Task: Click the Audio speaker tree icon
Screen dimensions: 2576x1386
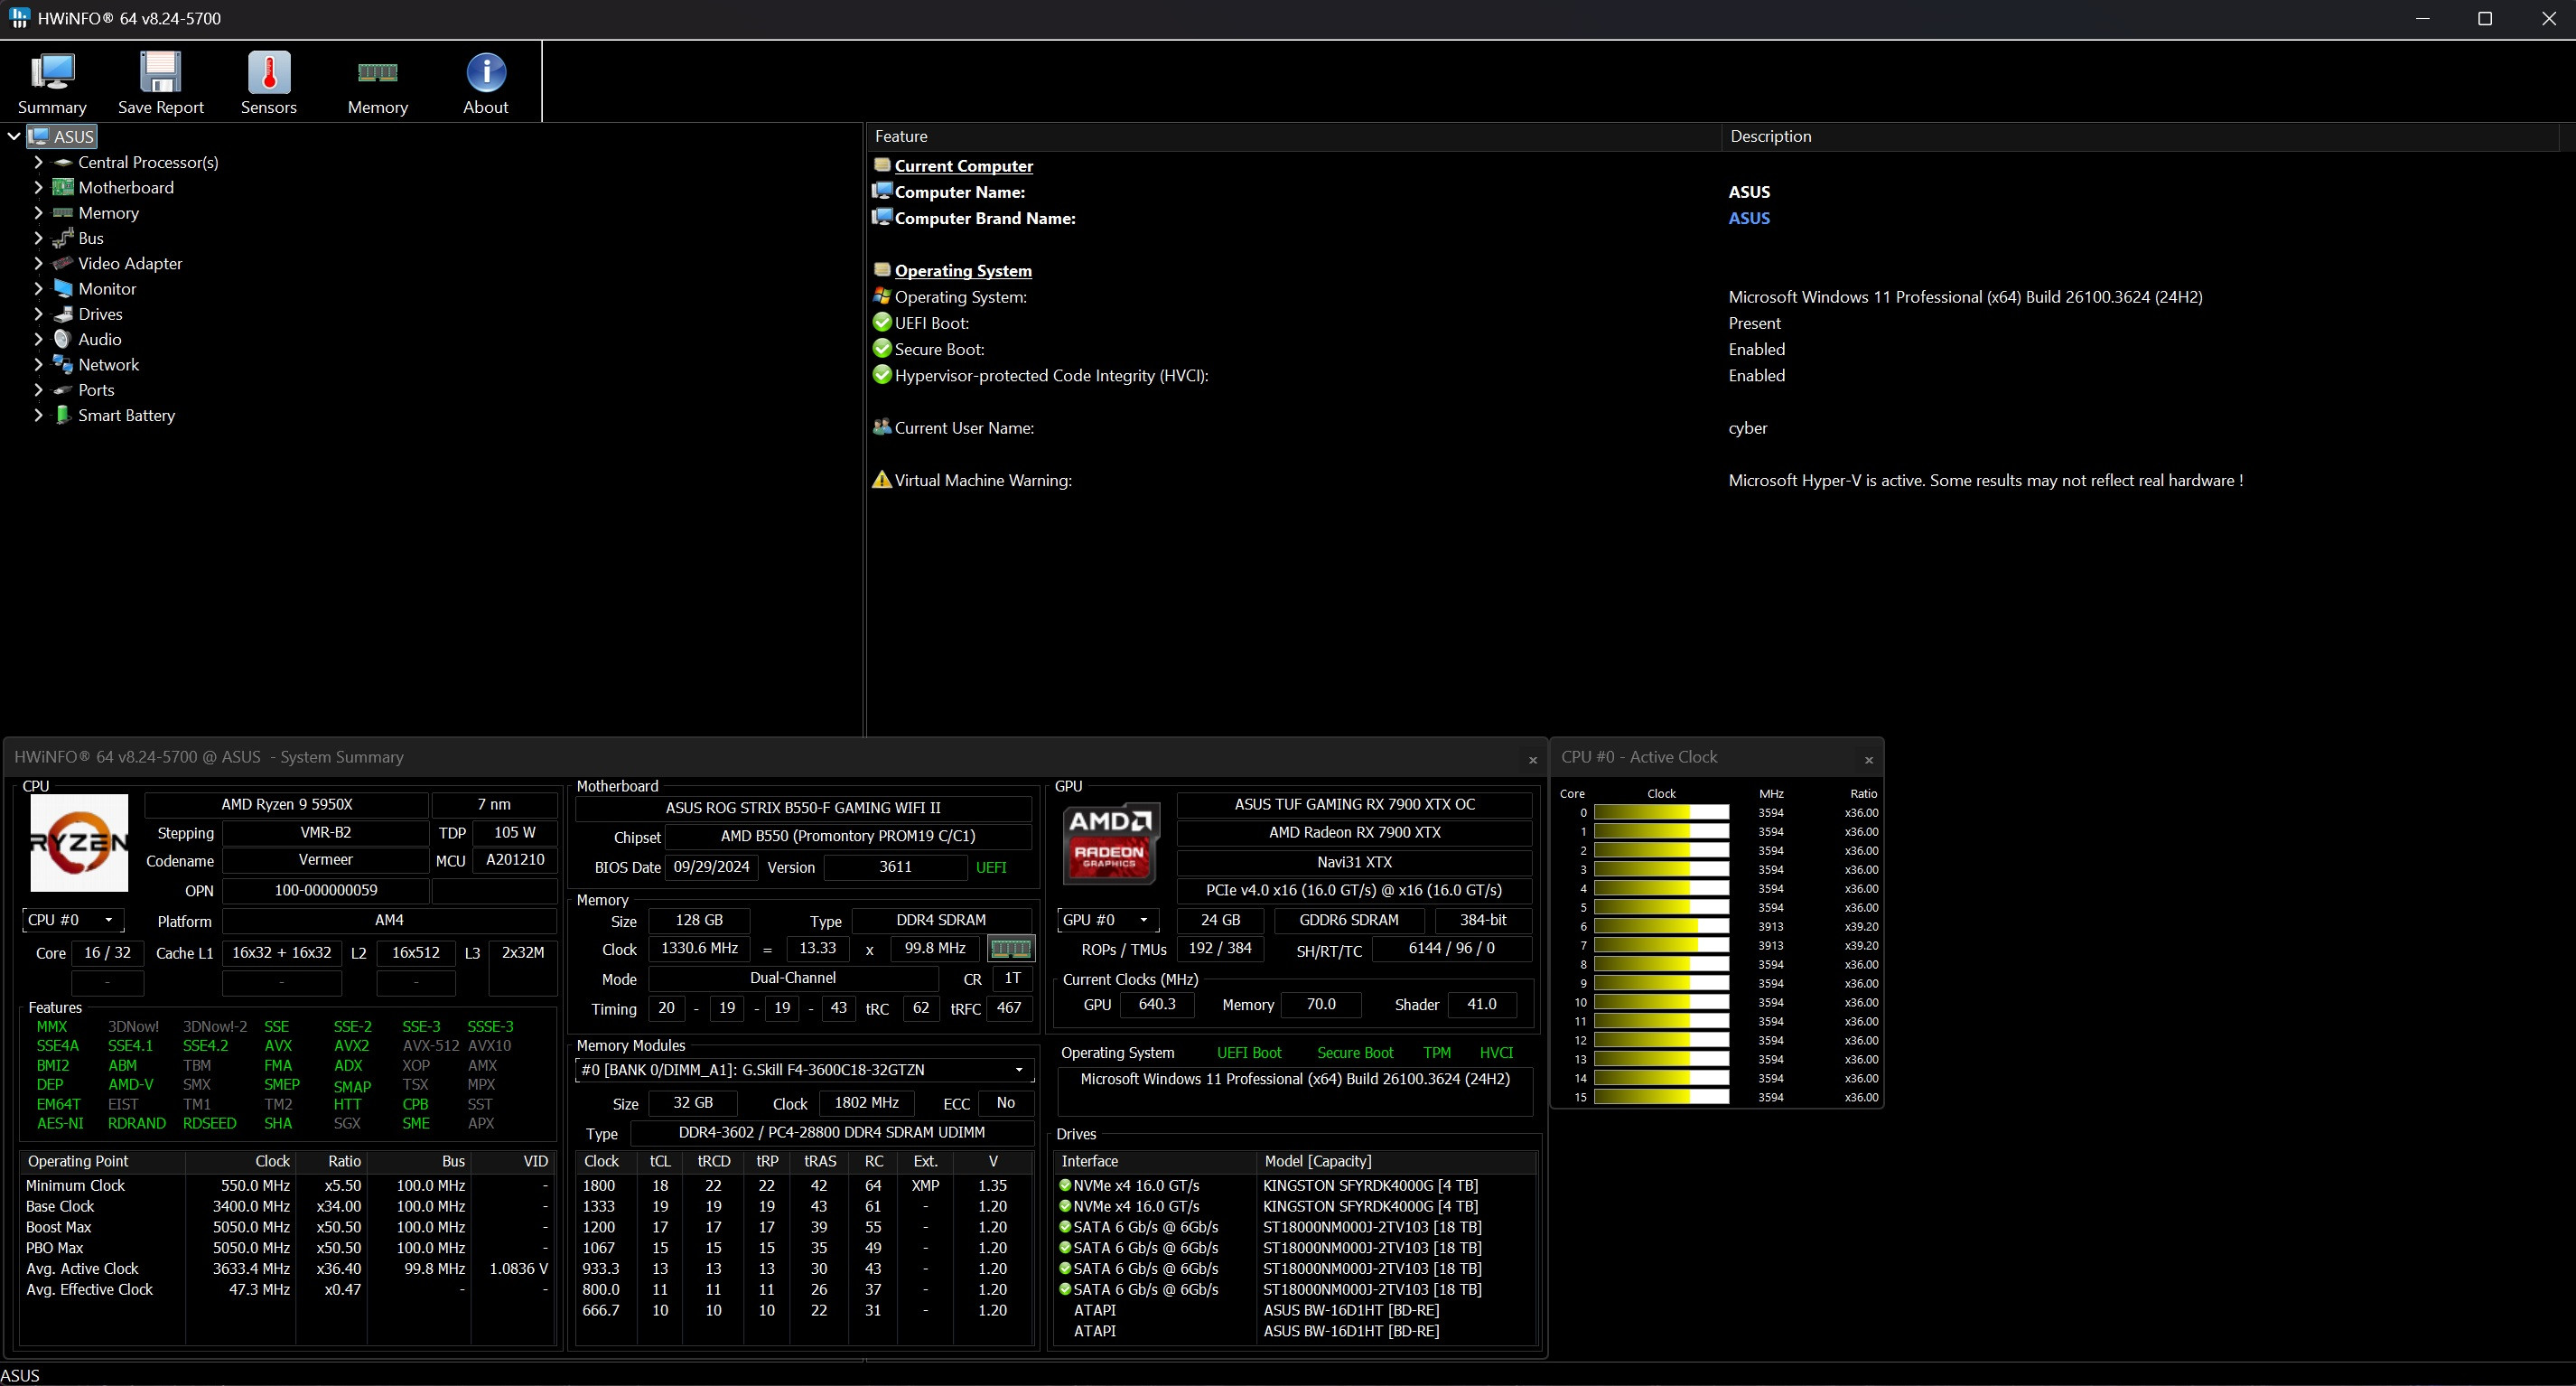Action: [63, 339]
